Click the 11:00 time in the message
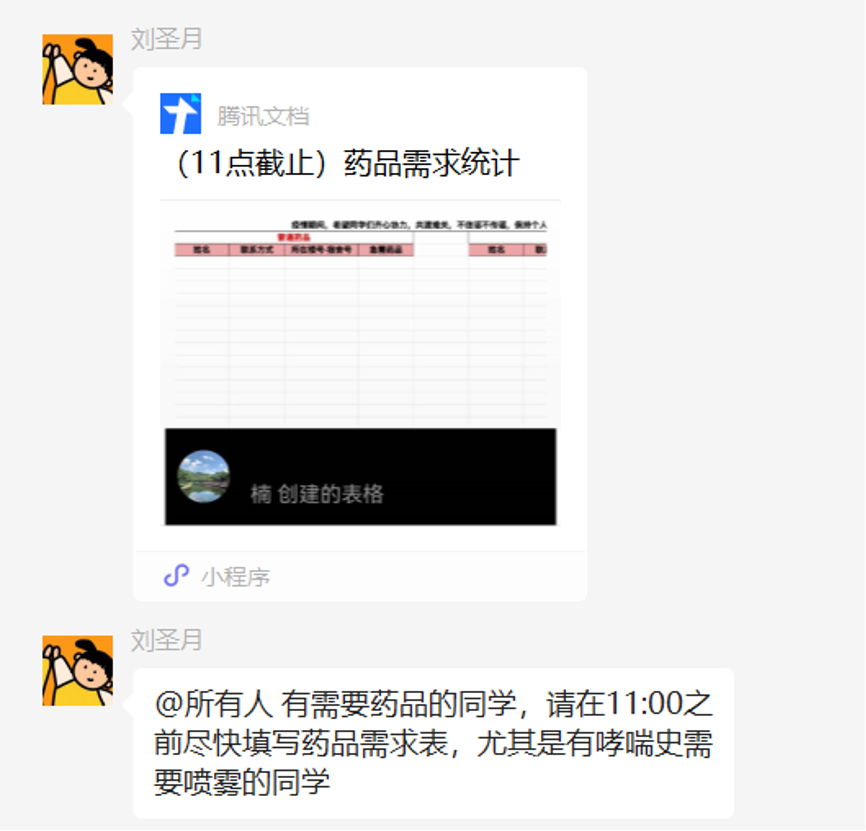Viewport: 866px width, 831px height. pyautogui.click(x=644, y=704)
